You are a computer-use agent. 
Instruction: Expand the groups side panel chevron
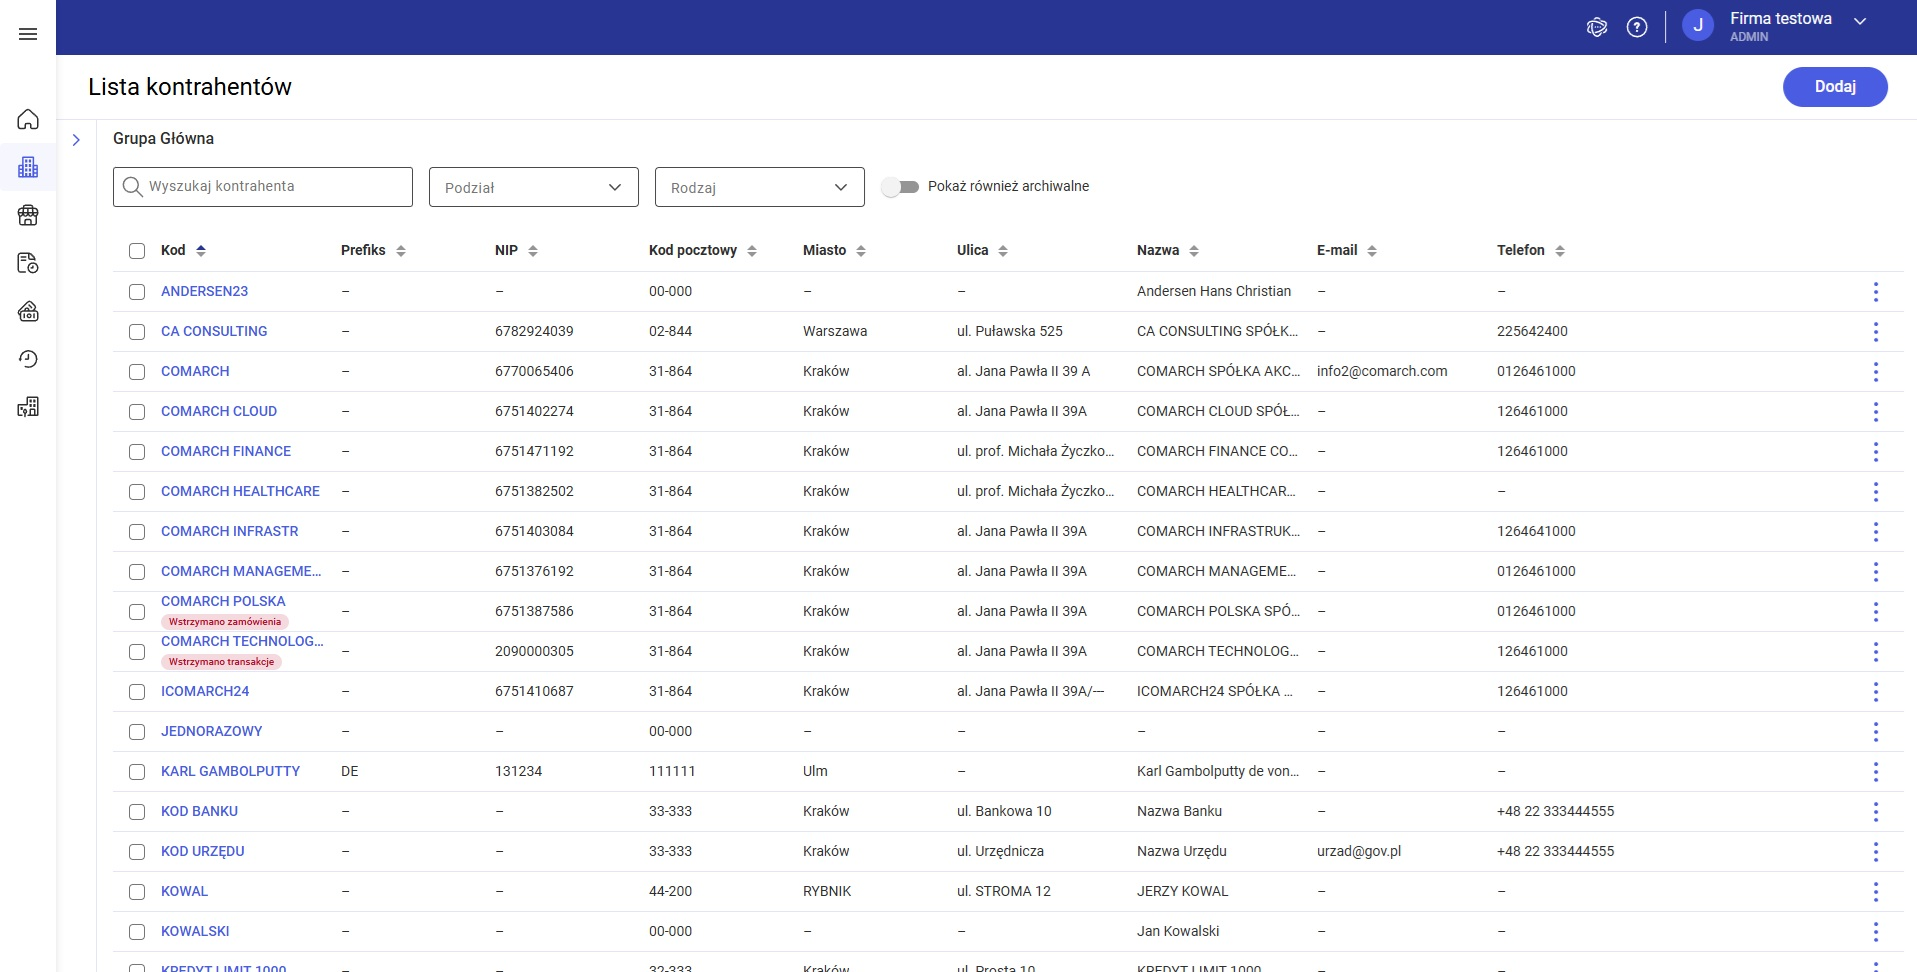click(76, 140)
